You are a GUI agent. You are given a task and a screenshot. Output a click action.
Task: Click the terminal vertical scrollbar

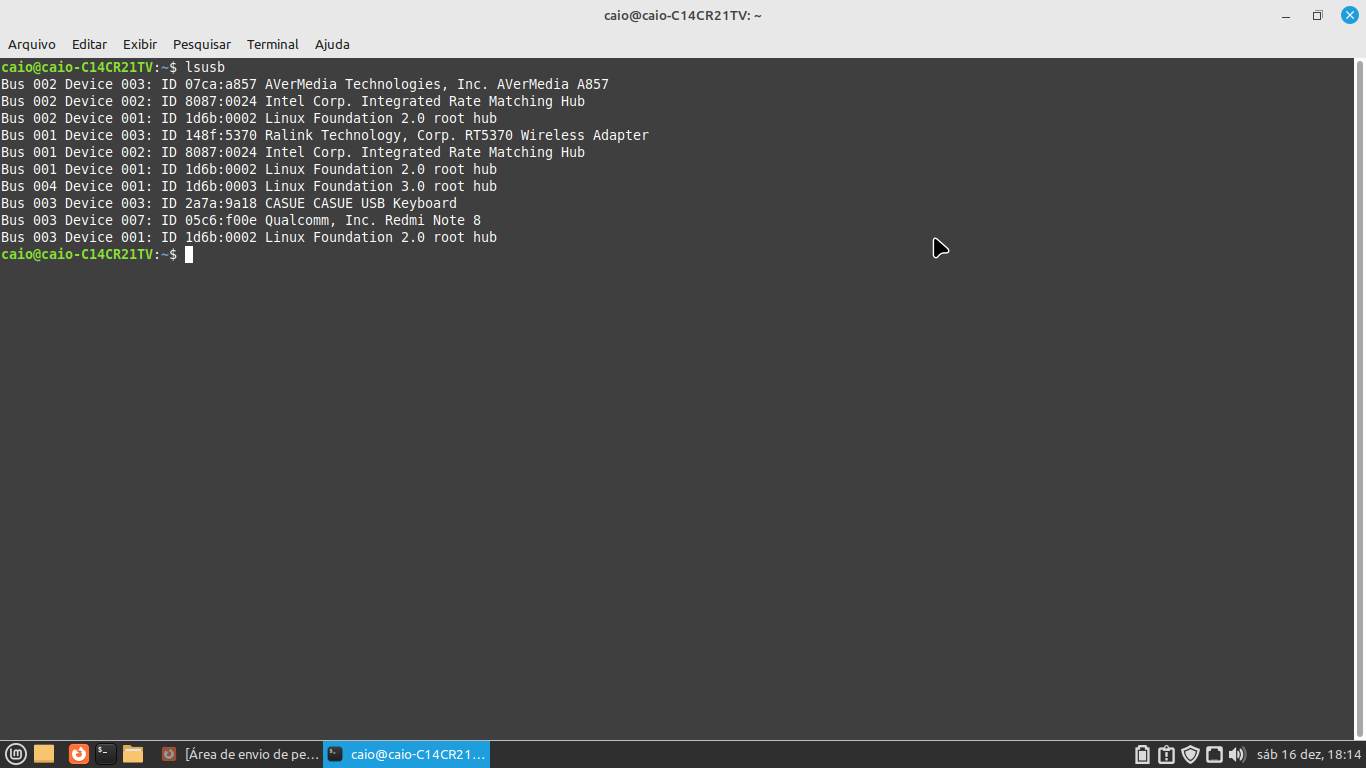pos(1360,400)
